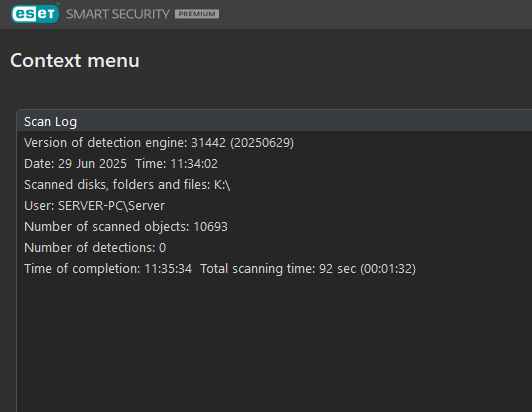Image resolution: width=532 pixels, height=412 pixels.
Task: Click the empty title bar beside PREMIUM badge
Action: (x=373, y=14)
